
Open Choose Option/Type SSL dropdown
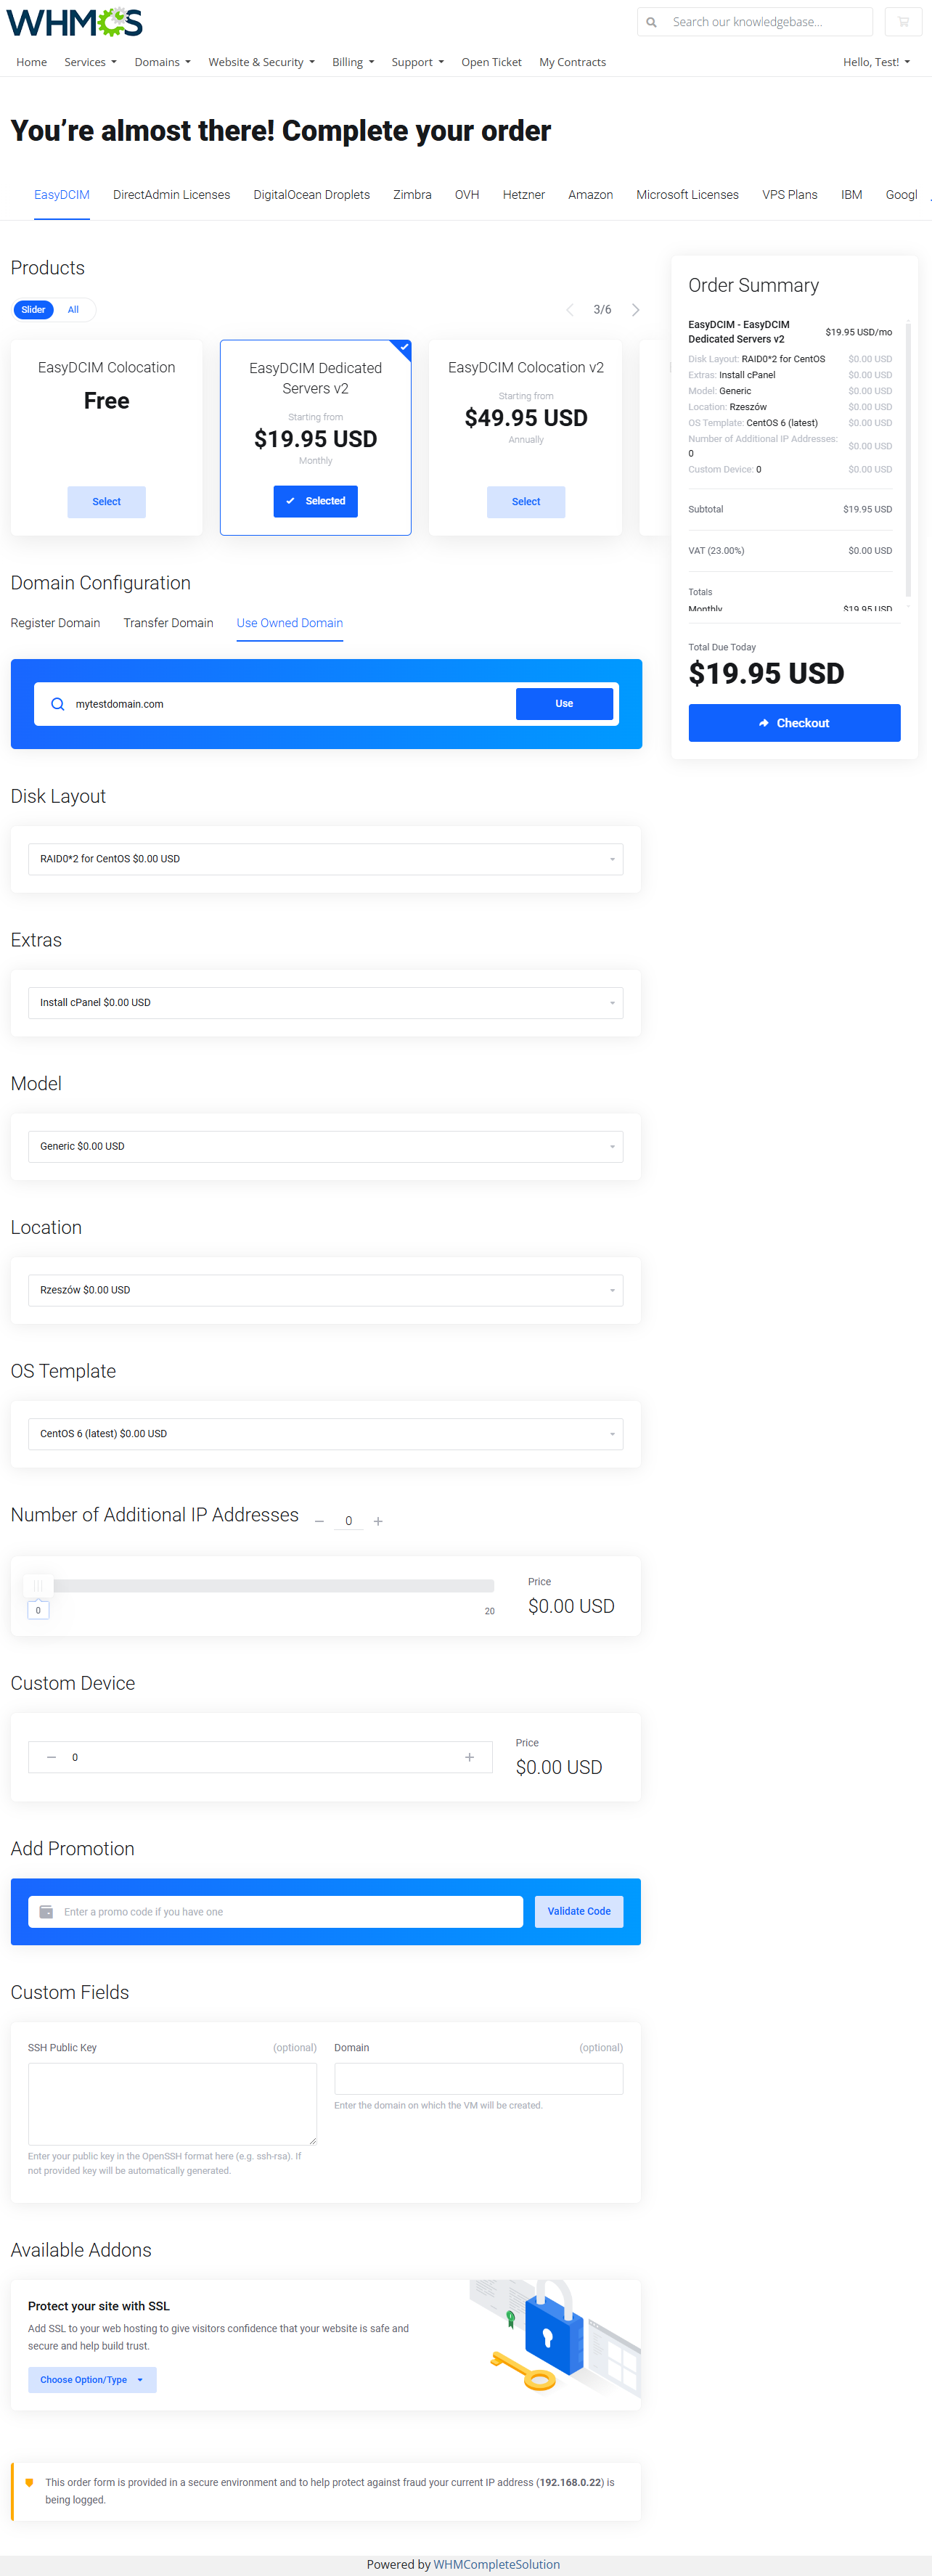click(91, 2380)
